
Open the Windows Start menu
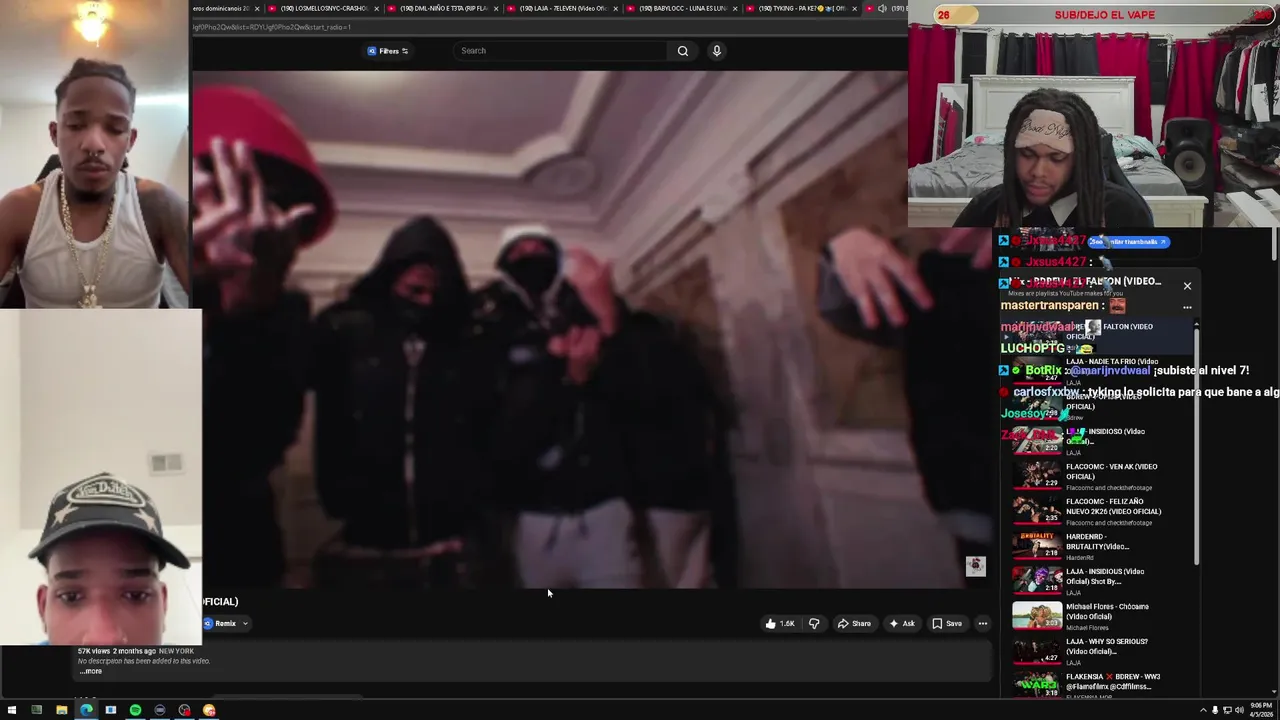pyautogui.click(x=12, y=710)
